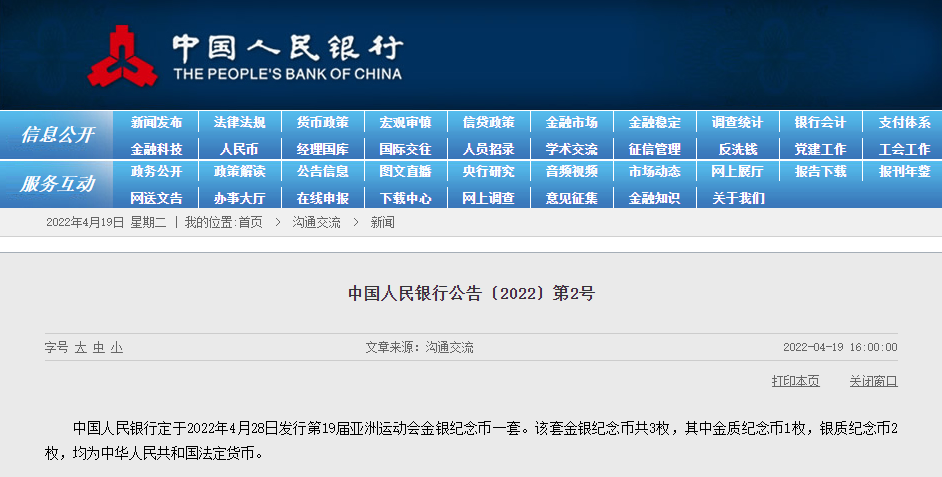Set font size to 小
The width and height of the screenshot is (942, 477).
point(117,348)
